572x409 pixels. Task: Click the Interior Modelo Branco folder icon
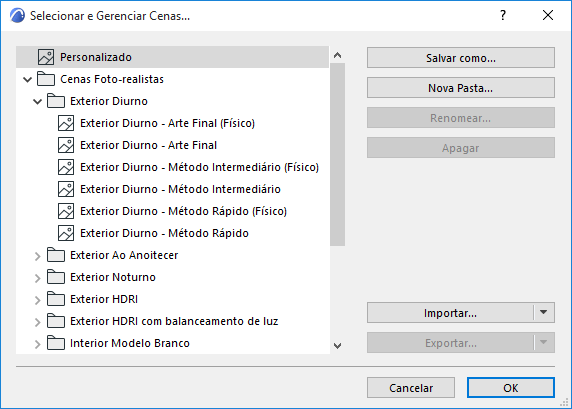coord(56,343)
